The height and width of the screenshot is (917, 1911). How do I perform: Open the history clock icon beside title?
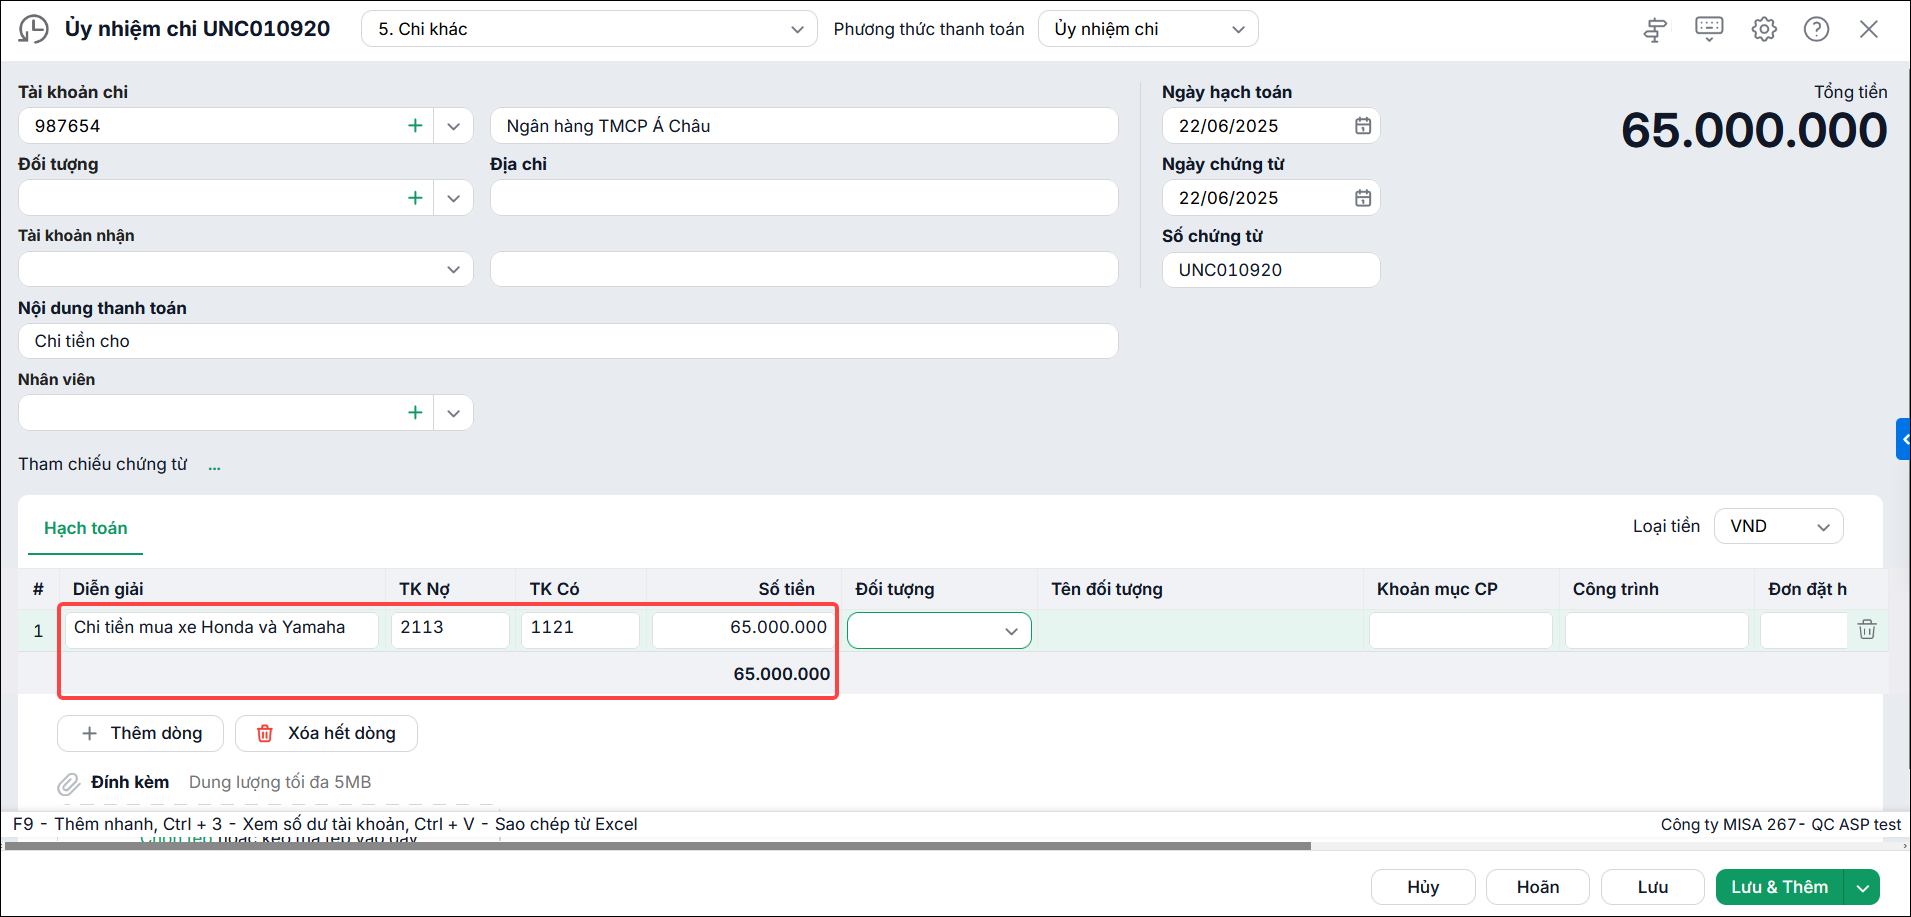[x=33, y=29]
